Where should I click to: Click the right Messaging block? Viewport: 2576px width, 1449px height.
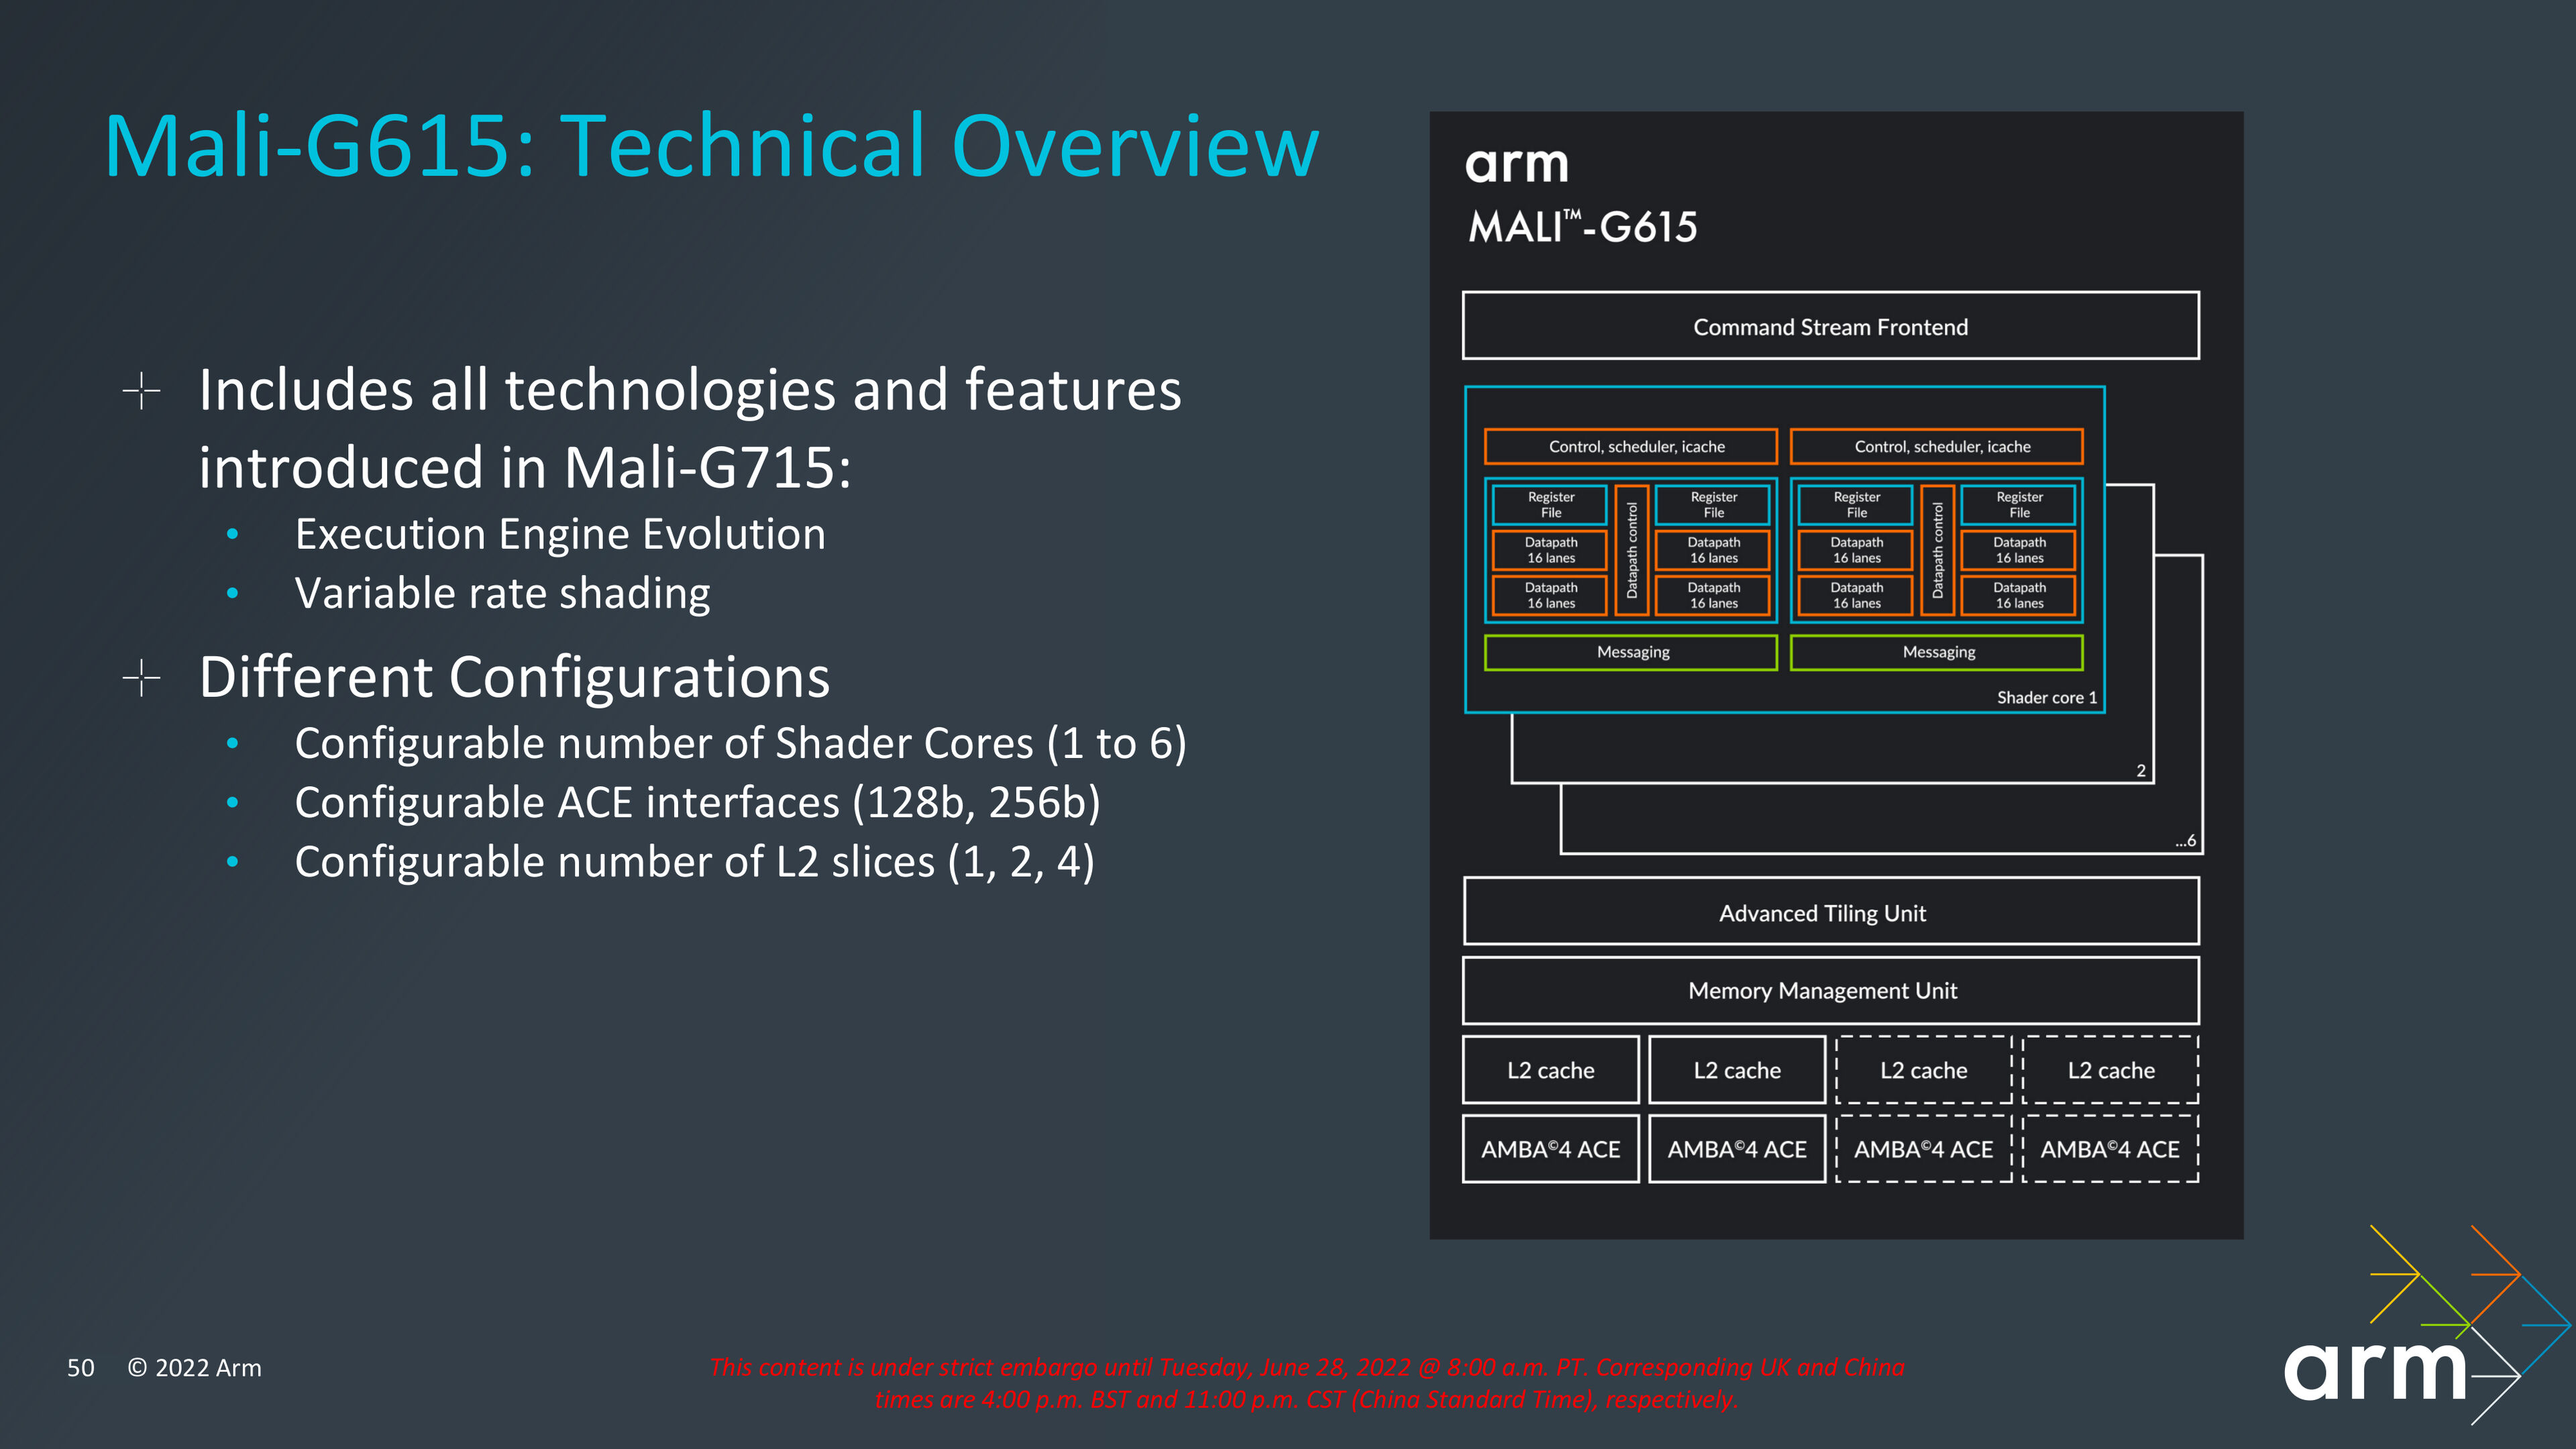(x=1937, y=652)
